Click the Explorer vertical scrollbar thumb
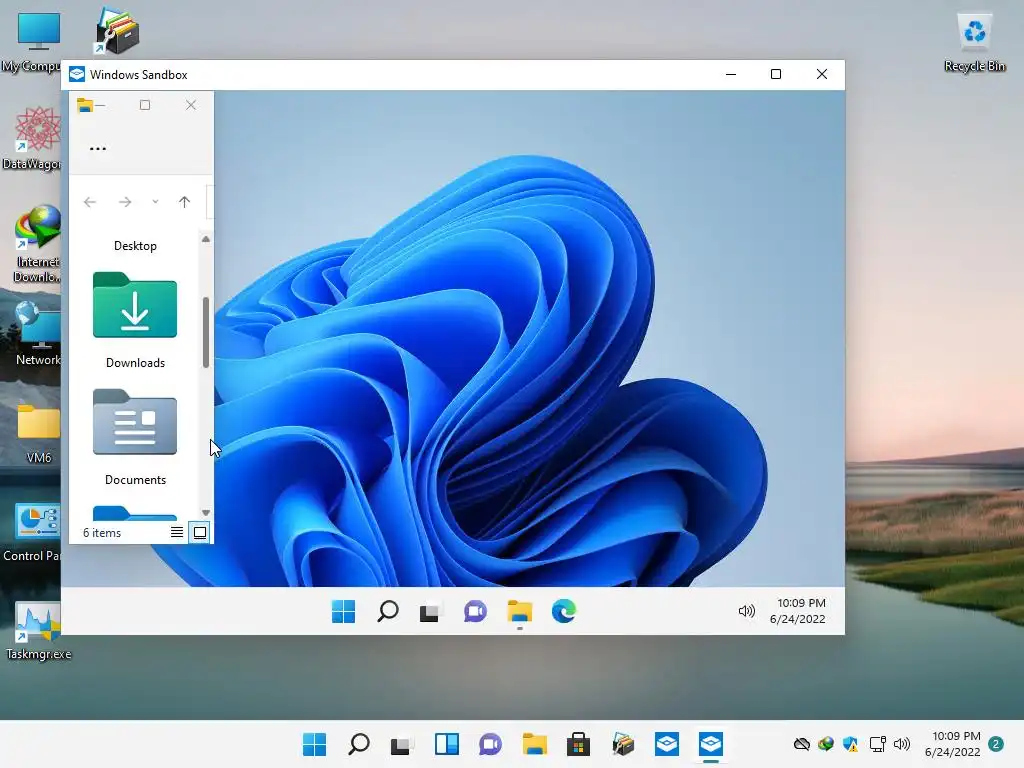Screen dimensions: 1024x768 206,332
